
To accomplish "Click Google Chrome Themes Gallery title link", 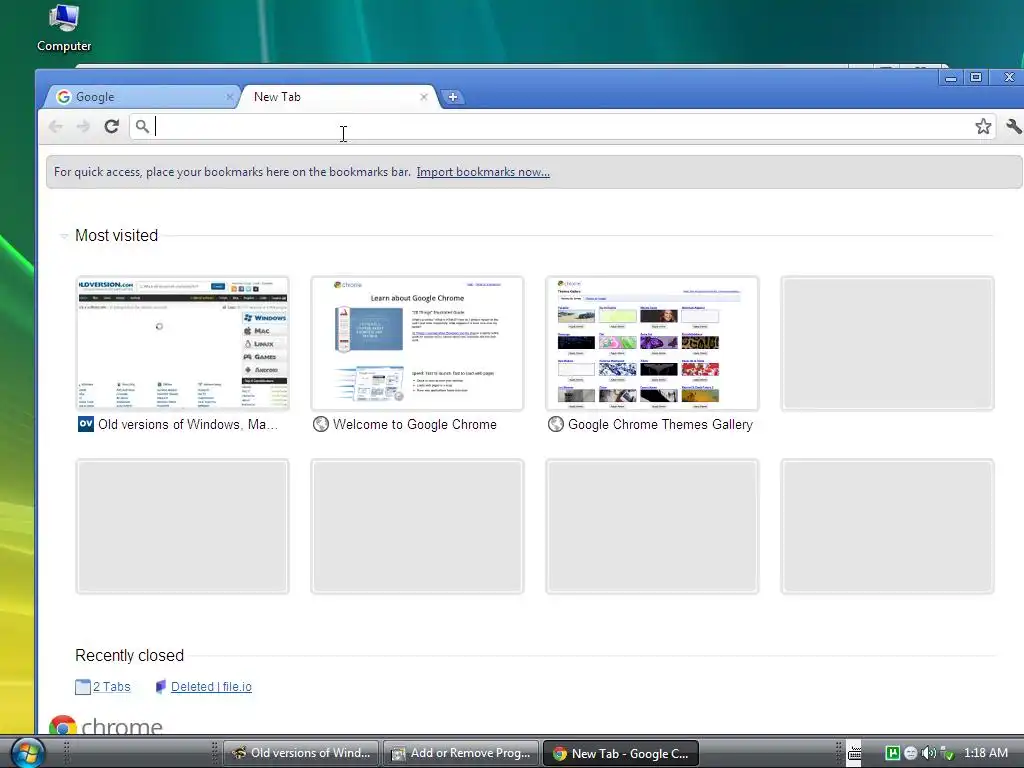I will click(660, 424).
